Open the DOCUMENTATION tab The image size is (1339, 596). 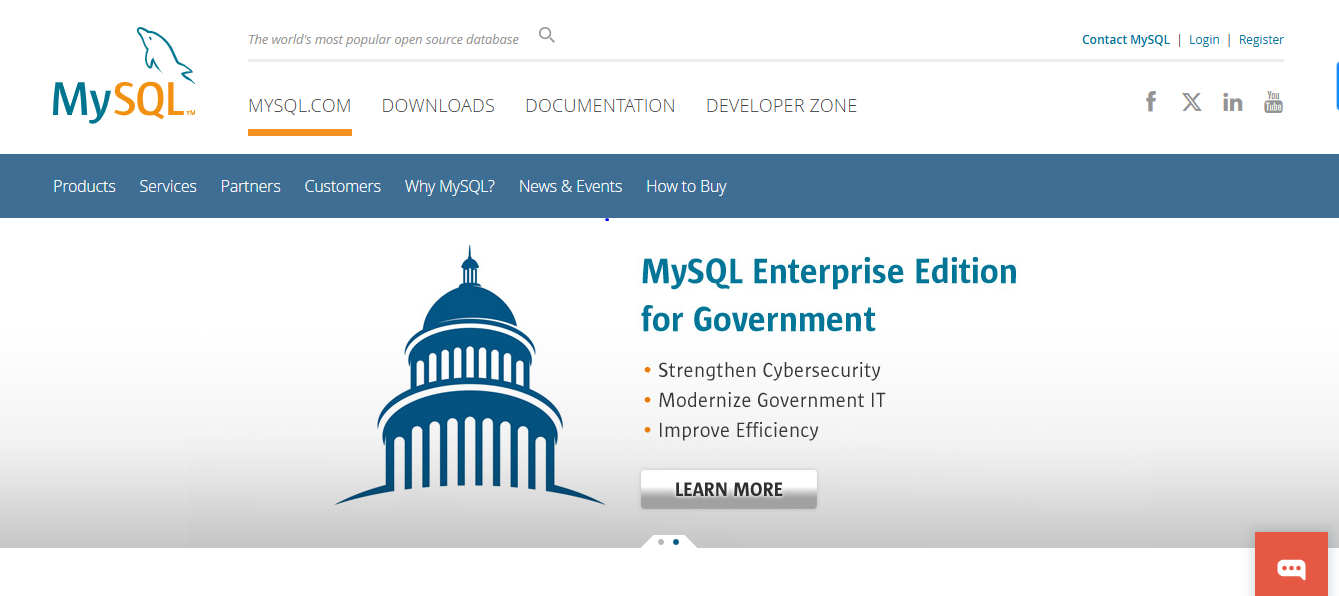[x=600, y=105]
